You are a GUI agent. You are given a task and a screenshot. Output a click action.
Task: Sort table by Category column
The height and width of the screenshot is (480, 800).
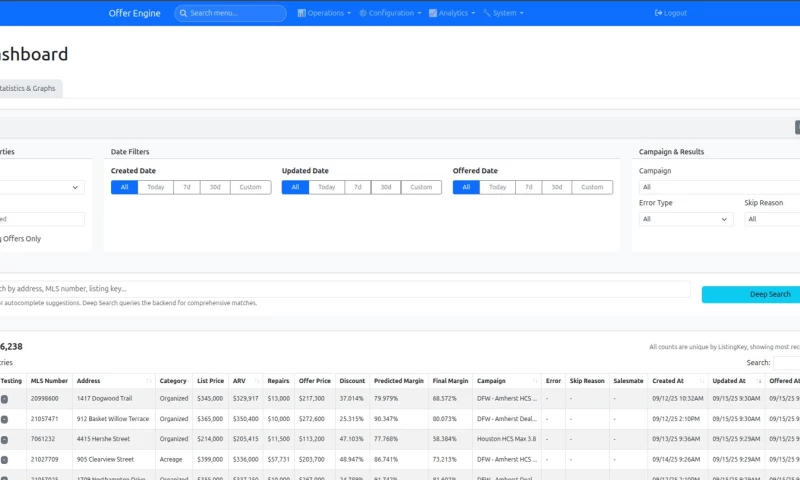pyautogui.click(x=173, y=381)
